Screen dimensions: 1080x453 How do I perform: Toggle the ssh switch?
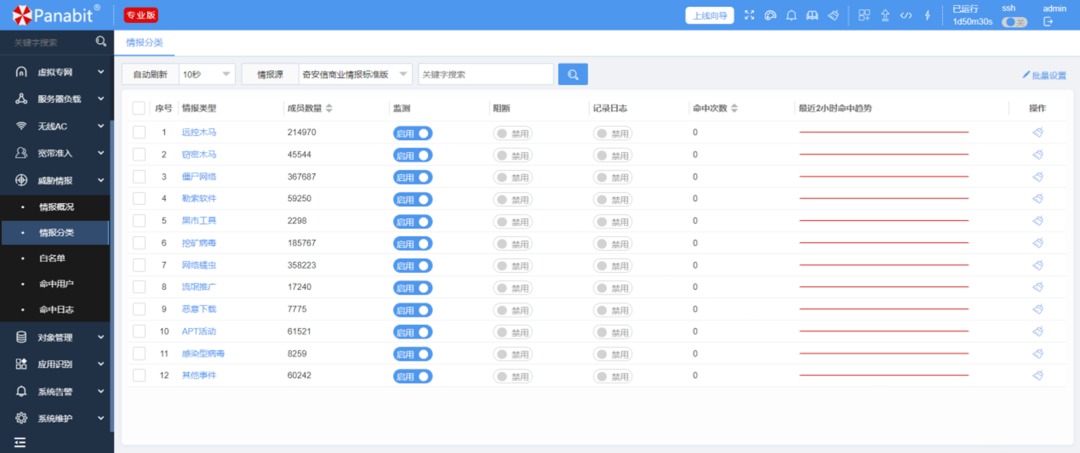(x=1014, y=22)
